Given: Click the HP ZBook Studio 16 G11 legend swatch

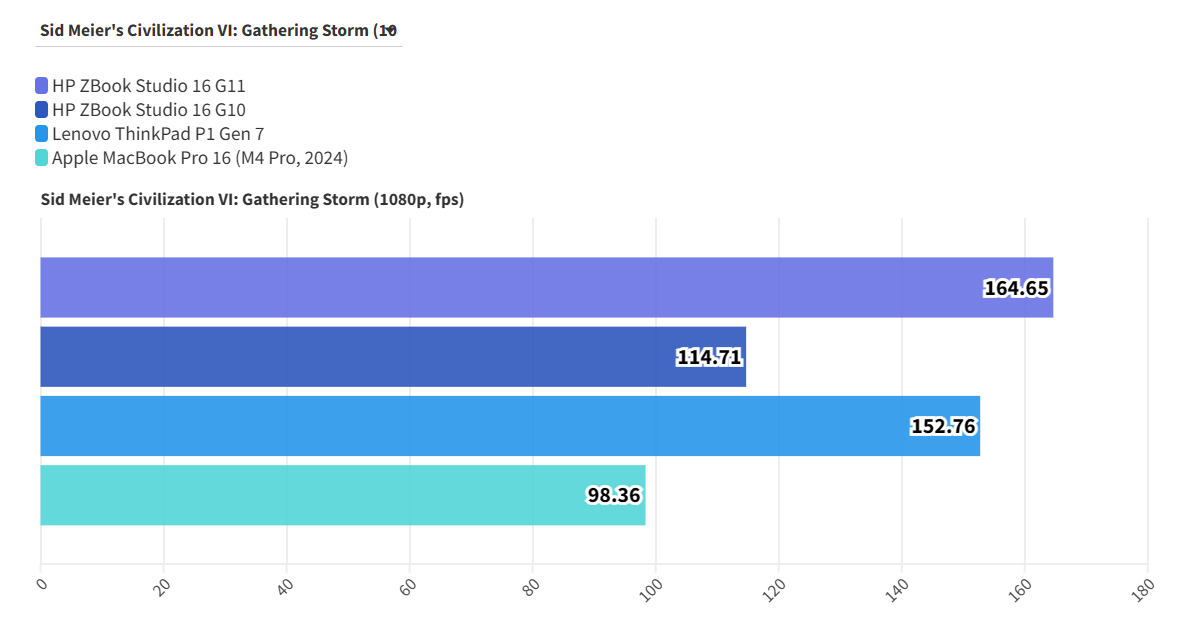Looking at the screenshot, I should (x=41, y=86).
